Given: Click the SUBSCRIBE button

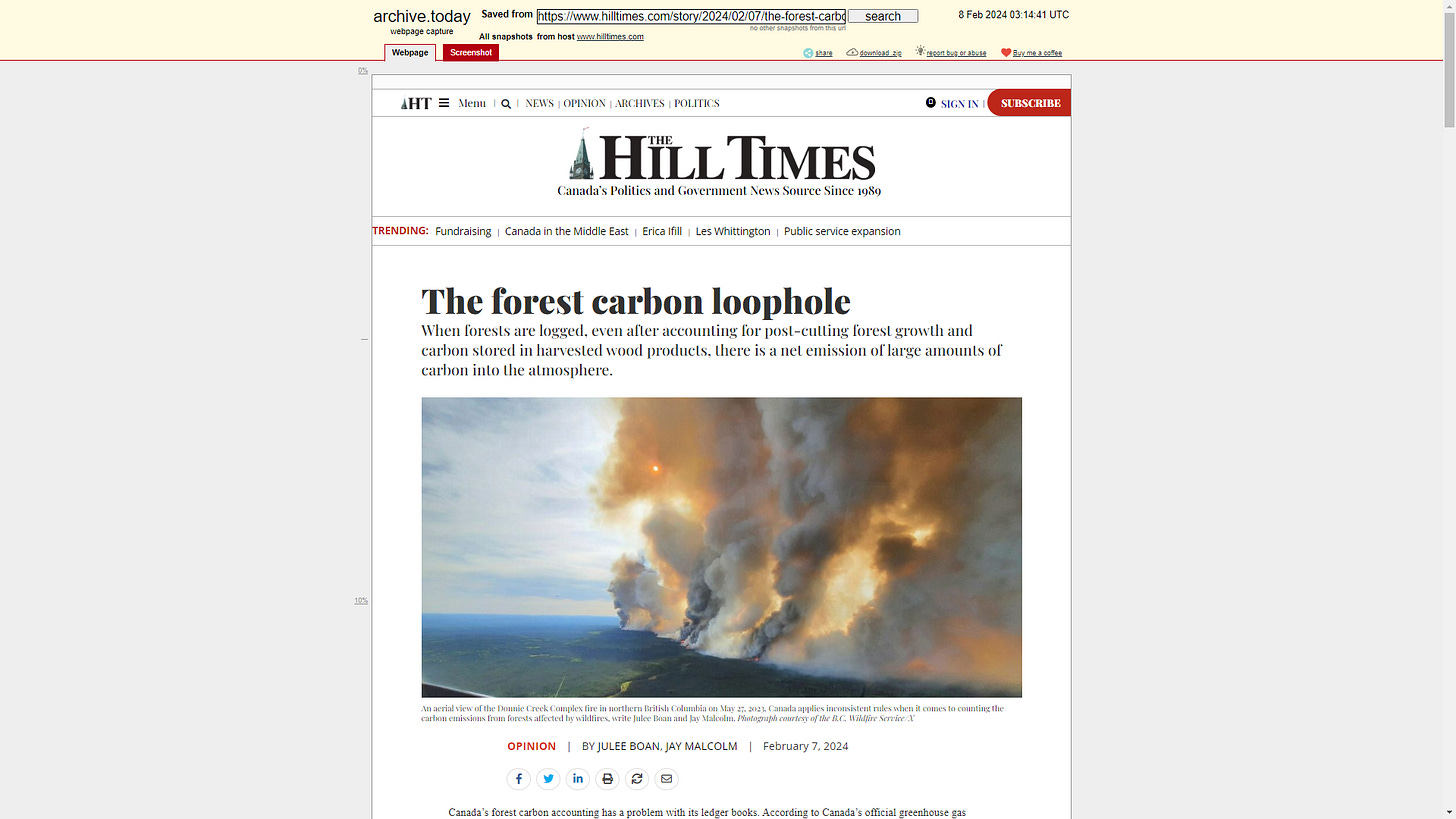Looking at the screenshot, I should (x=1029, y=103).
